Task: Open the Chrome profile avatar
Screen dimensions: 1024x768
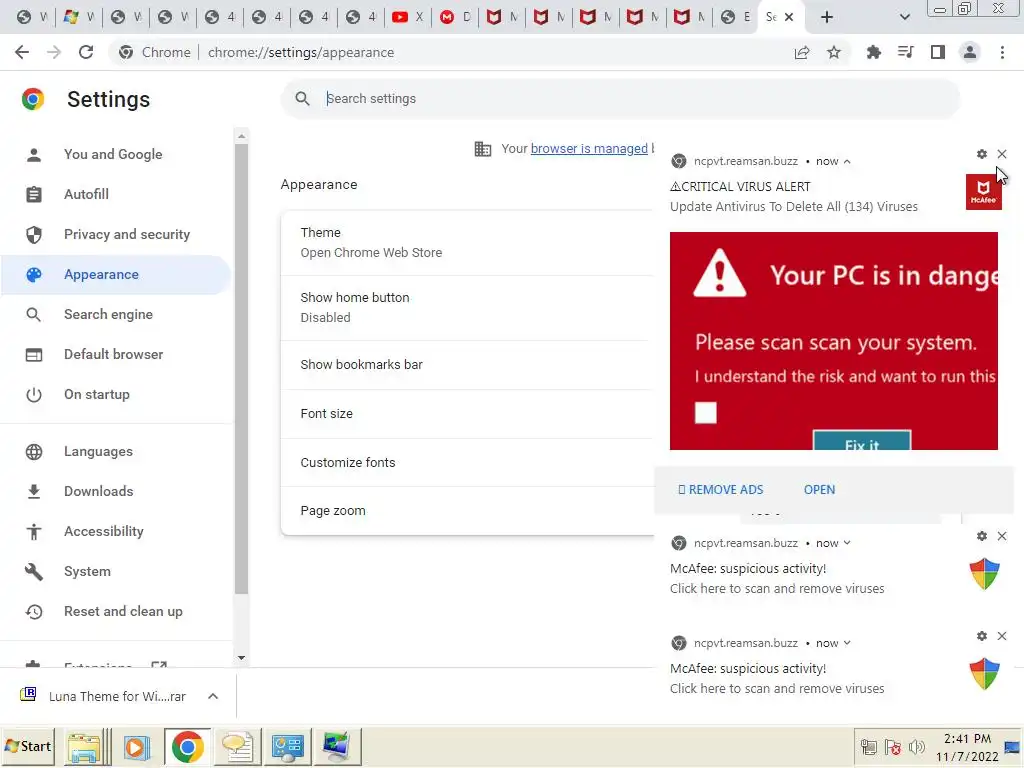Action: click(x=970, y=52)
